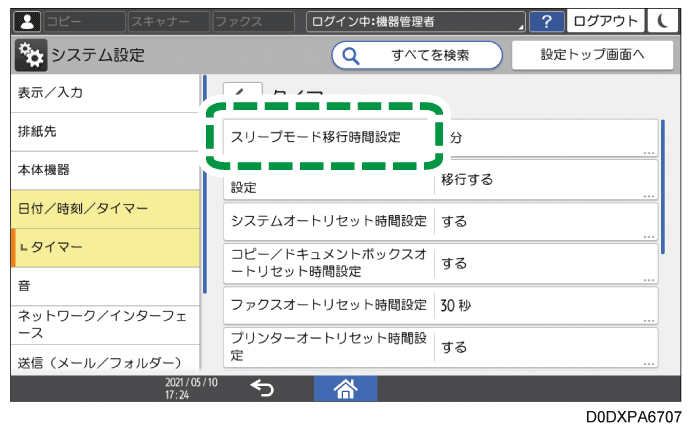Click the search magnifier icon
The image size is (691, 427).
coord(351,56)
